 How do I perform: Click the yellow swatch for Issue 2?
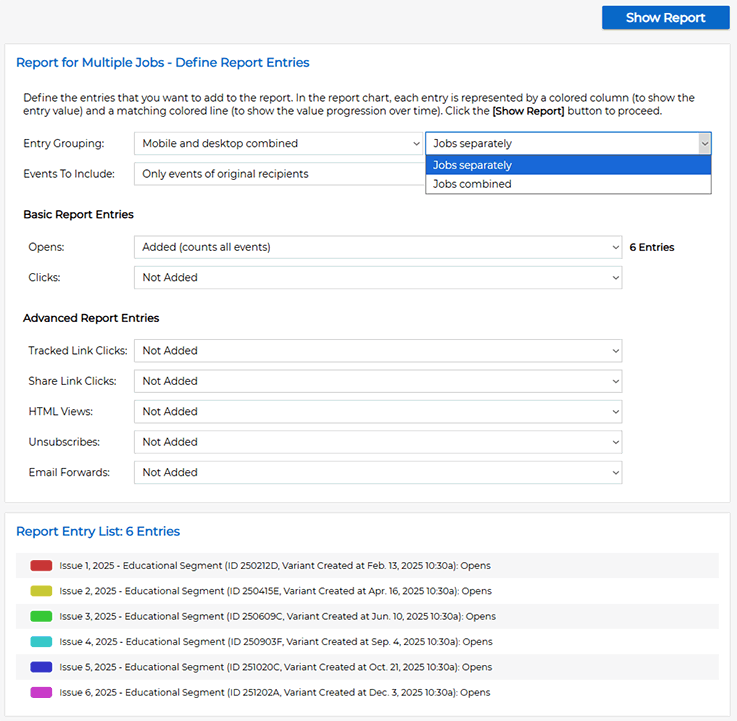click(x=41, y=591)
